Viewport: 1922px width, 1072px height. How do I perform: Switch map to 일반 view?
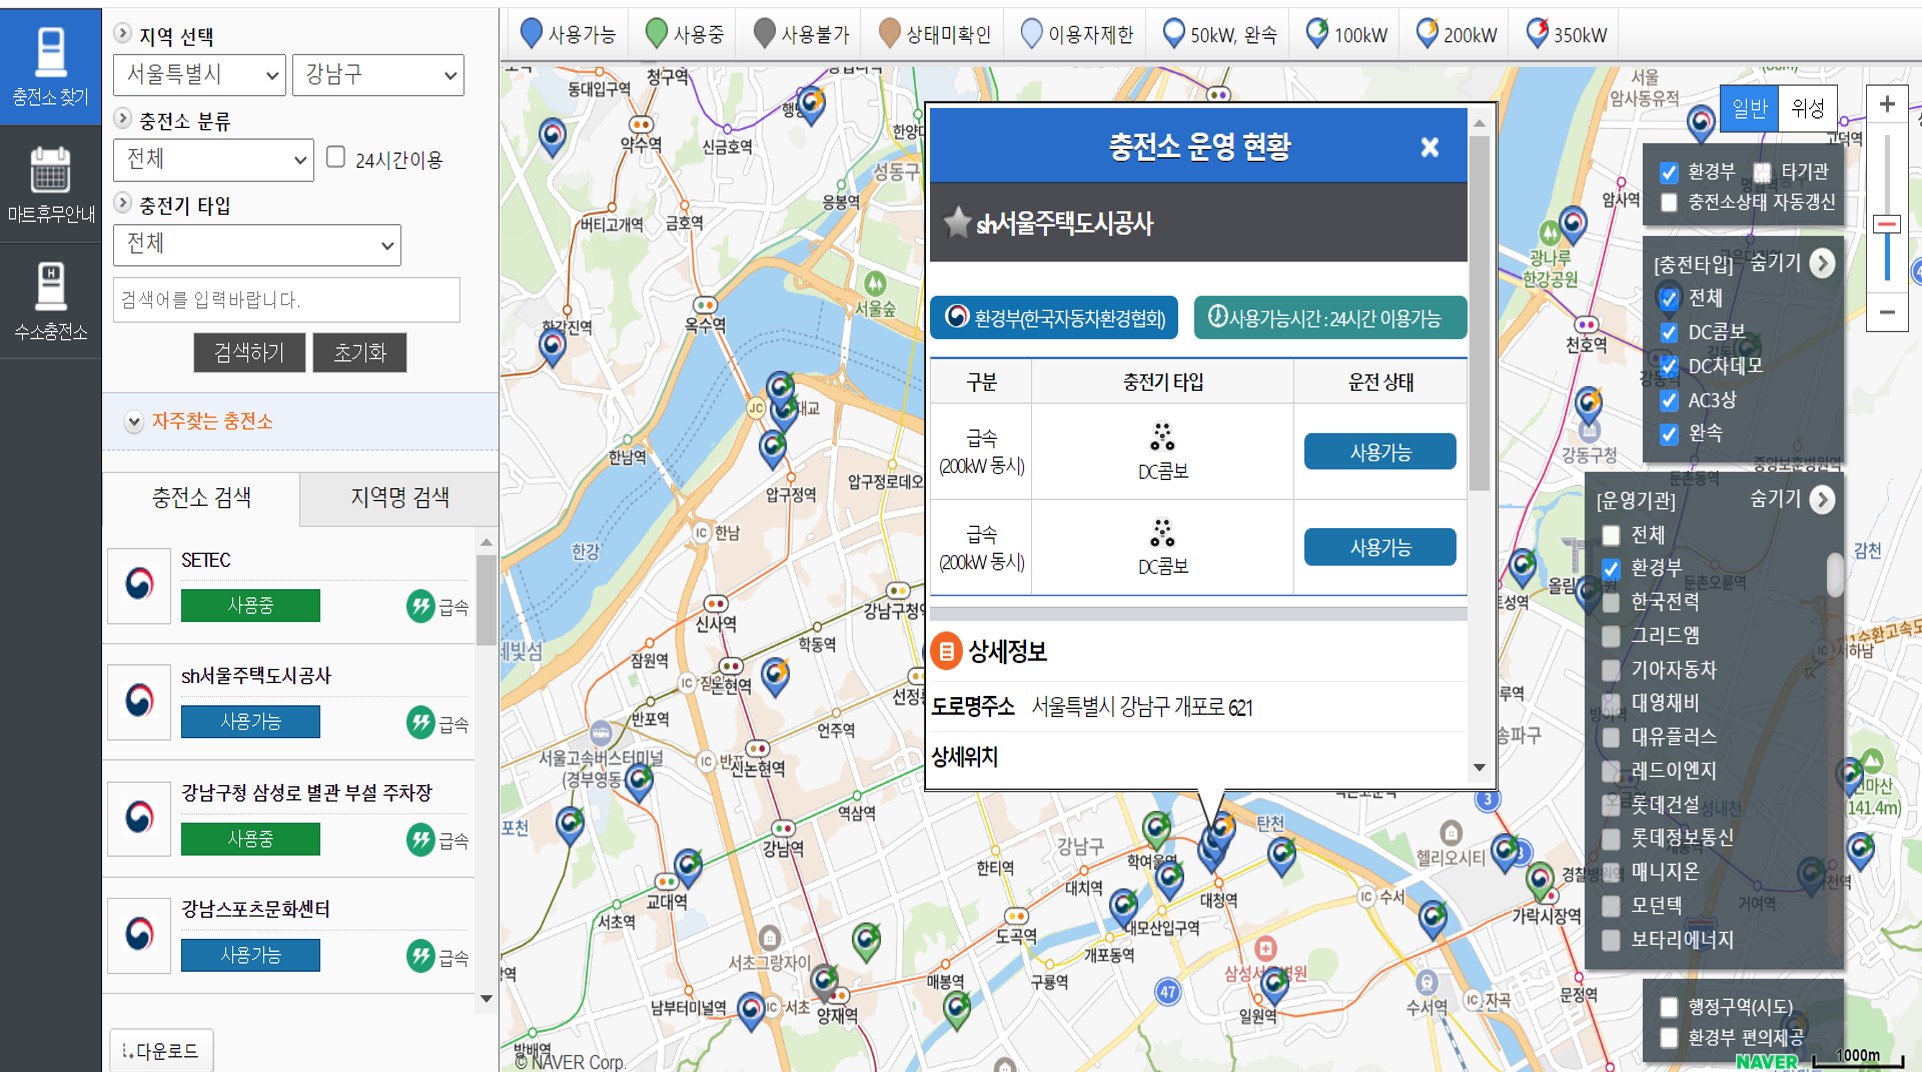1749,108
